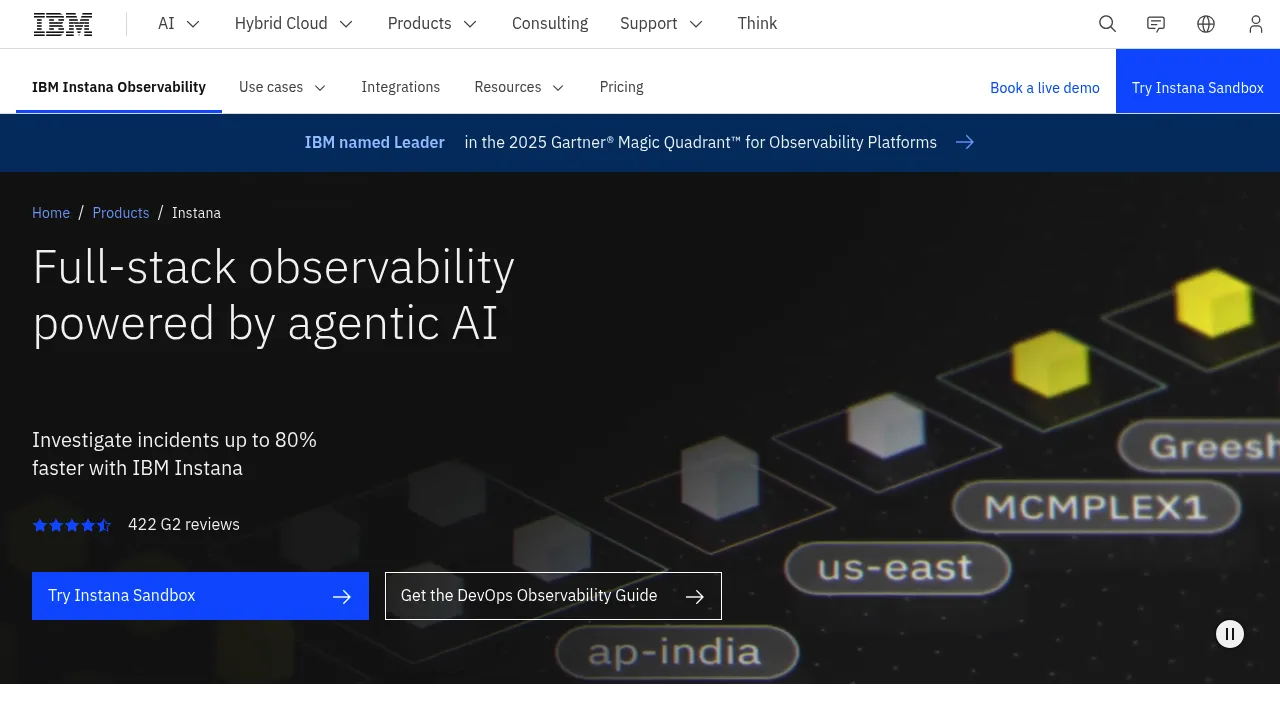
Task: Open the Think menu item
Action: point(757,24)
